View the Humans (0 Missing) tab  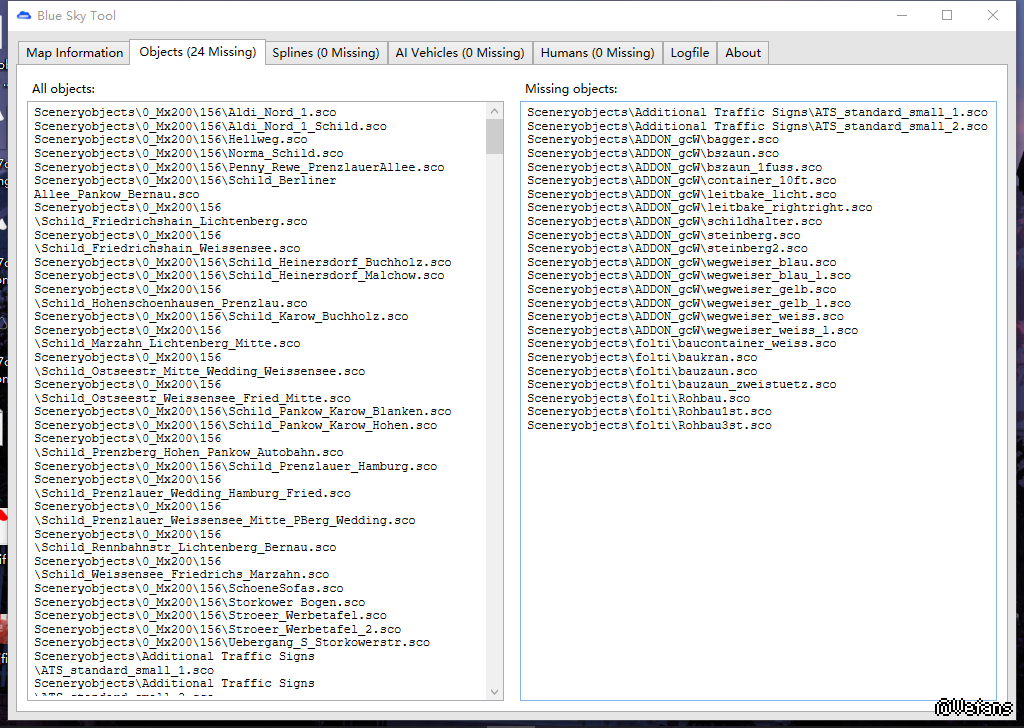[x=597, y=53]
